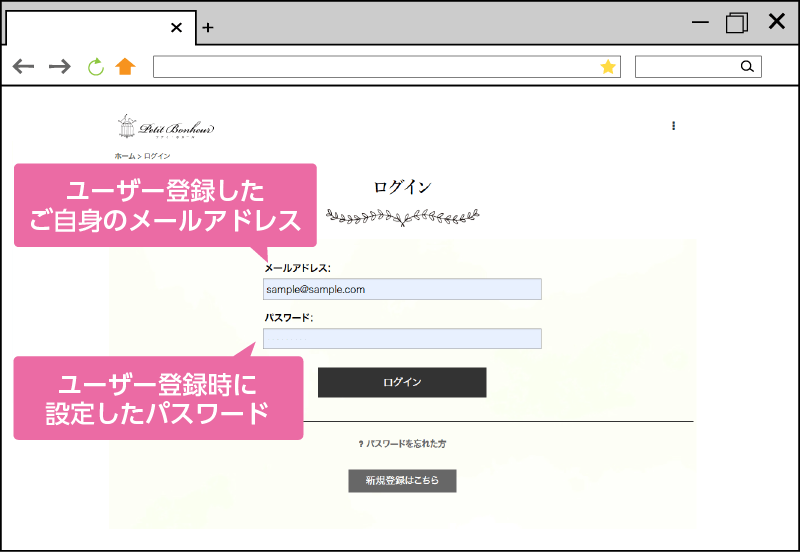800x552 pixels.
Task: Go to the browser home page via the orange house icon
Action: point(125,67)
